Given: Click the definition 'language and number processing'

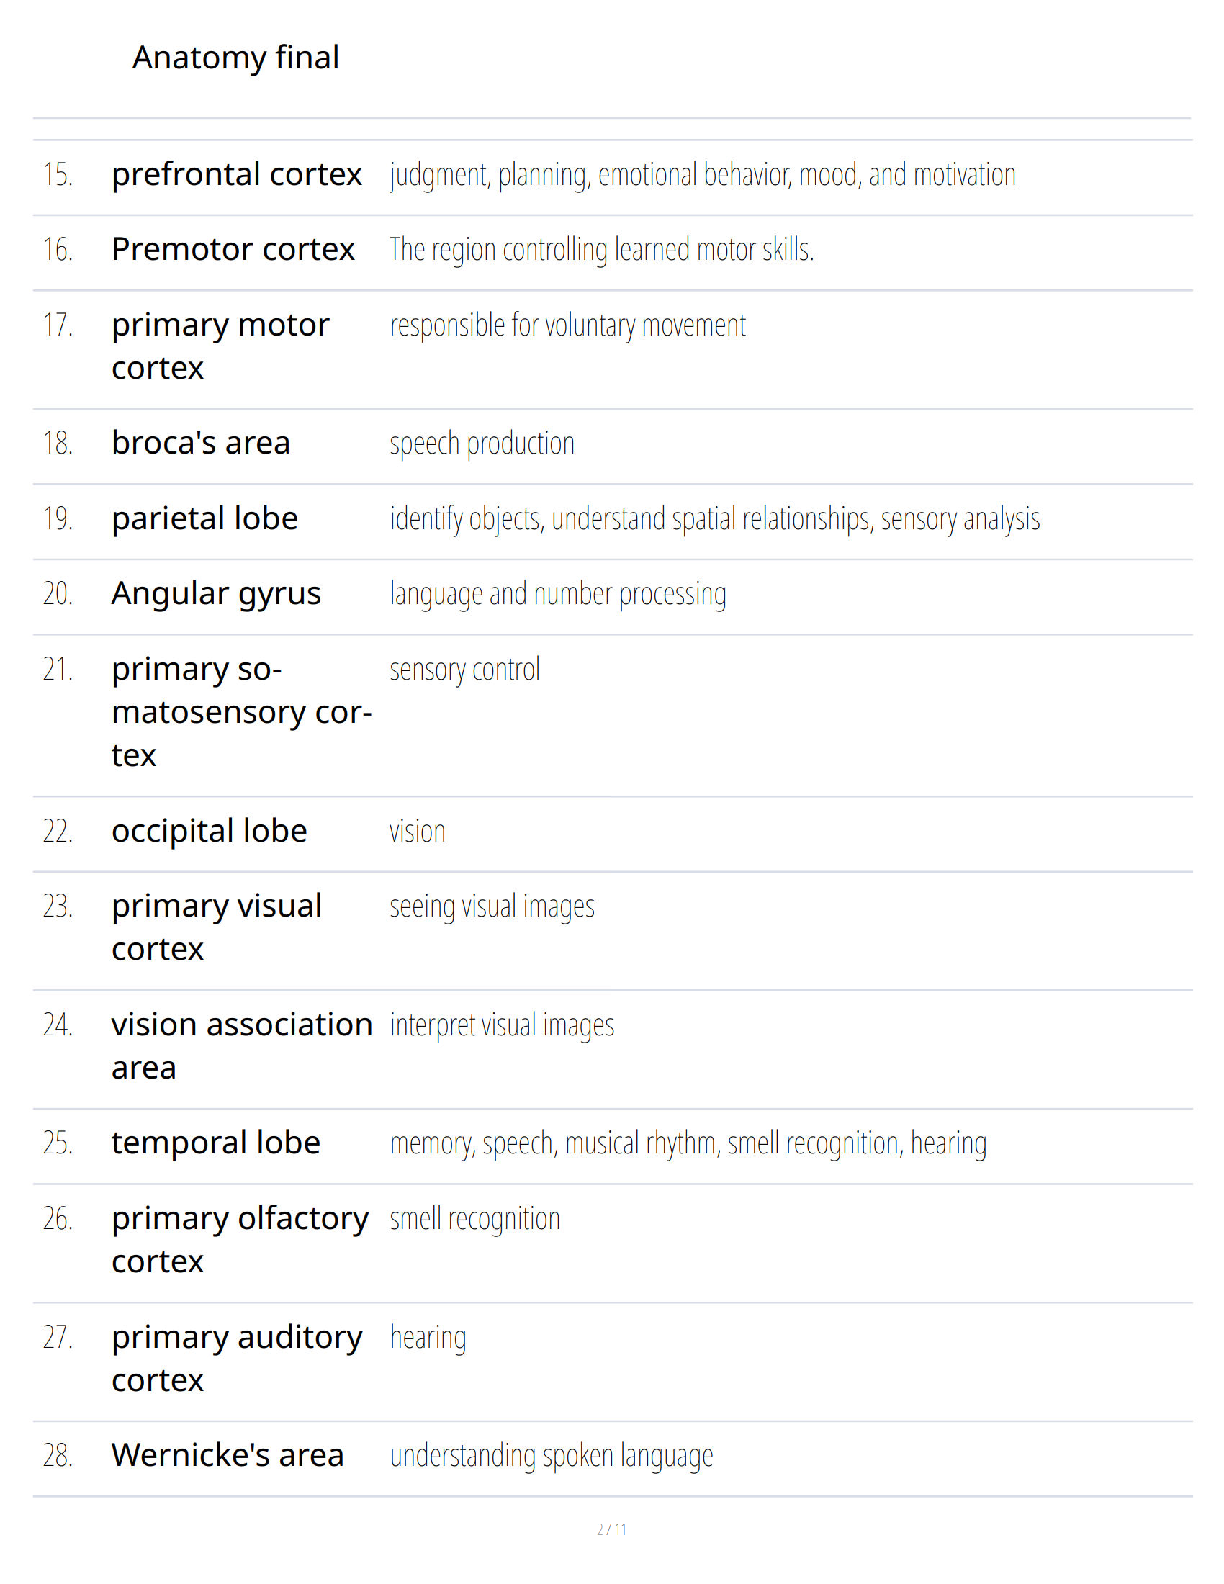Looking at the screenshot, I should pyautogui.click(x=558, y=595).
